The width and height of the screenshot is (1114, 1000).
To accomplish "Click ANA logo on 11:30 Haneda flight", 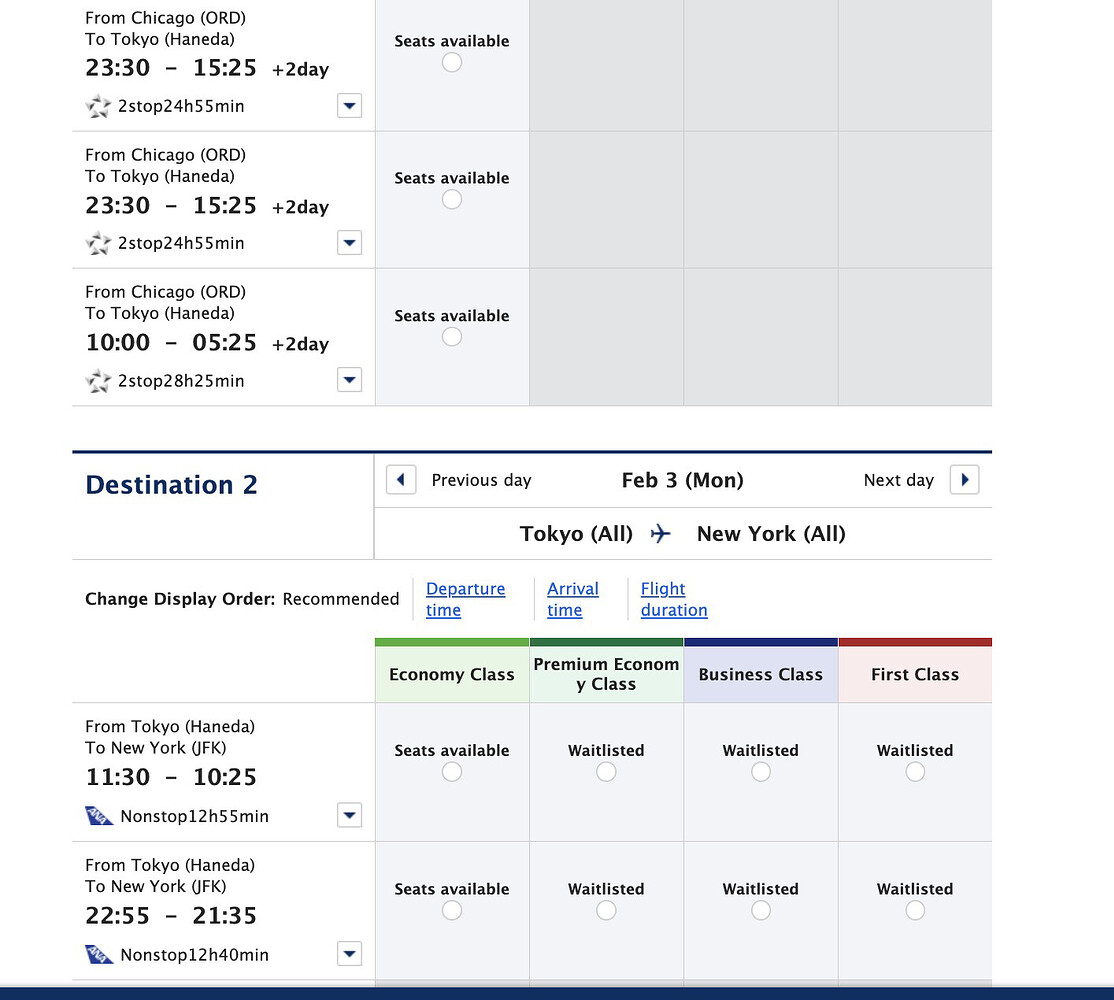I will [x=99, y=816].
